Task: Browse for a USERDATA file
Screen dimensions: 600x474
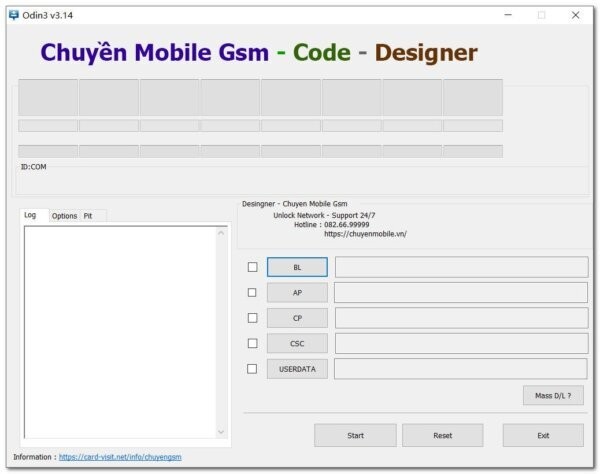Action: tap(297, 369)
